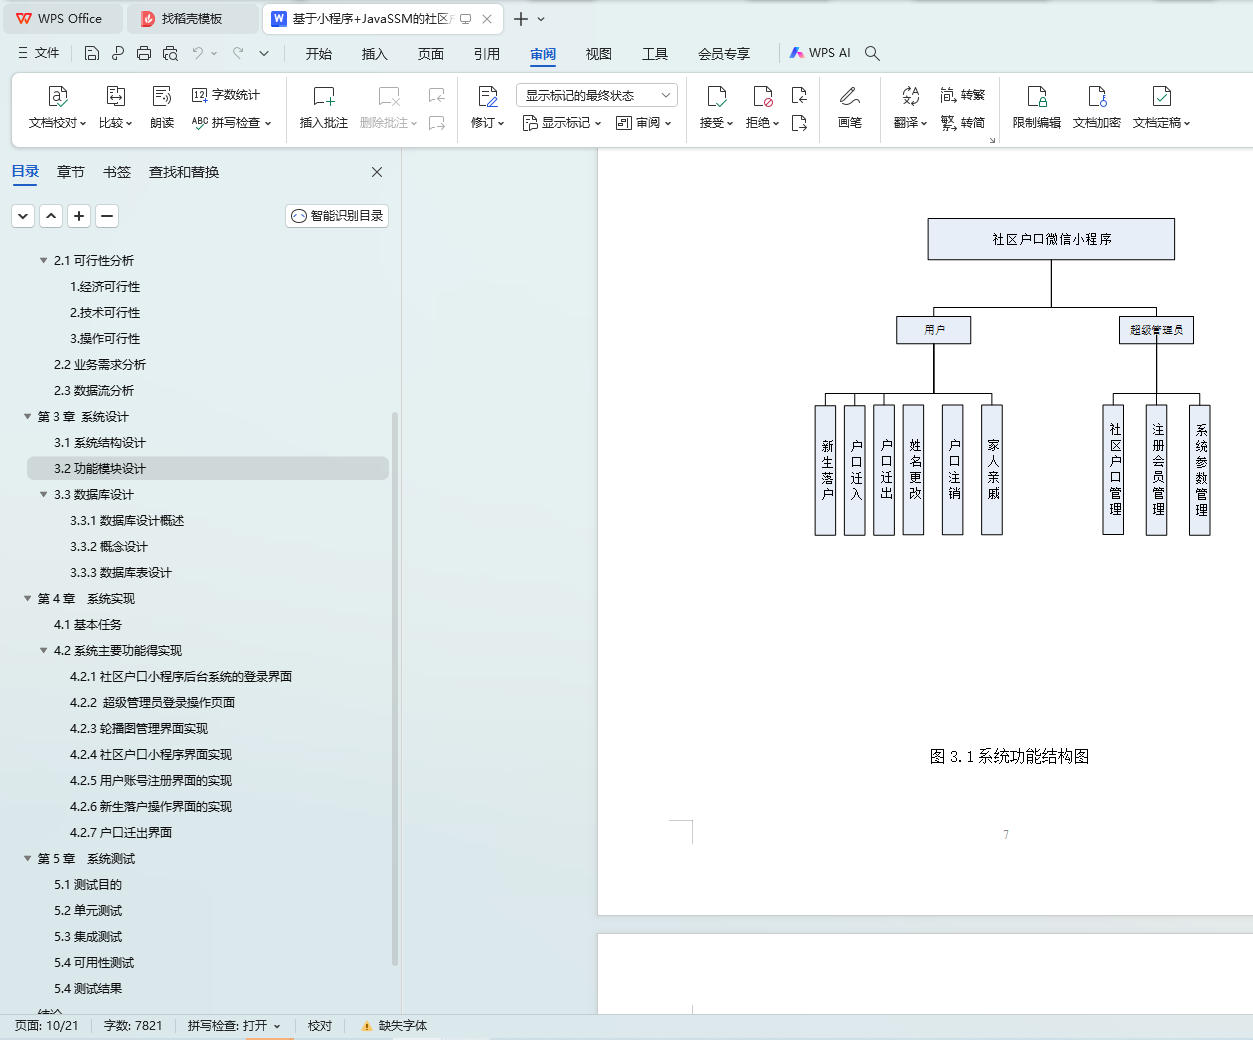Click the redo arrow icon
Viewport: 1253px width, 1040px height.
tap(238, 53)
